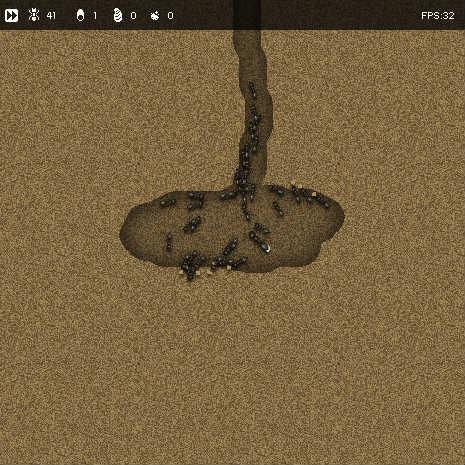Image resolution: width=465 pixels, height=465 pixels.
Task: Click the light crumb at chamber's upper-right rim
Action: 314,194
